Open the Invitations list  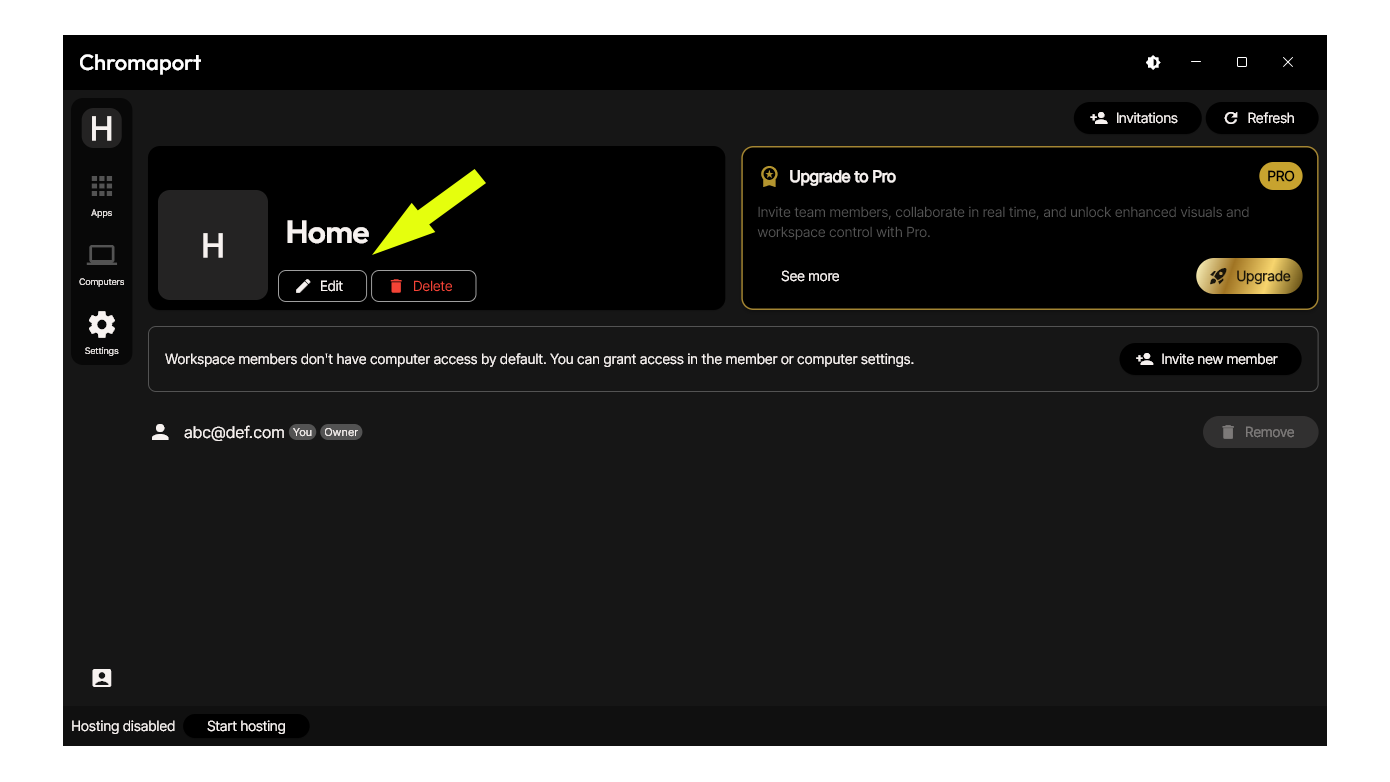tap(1135, 118)
